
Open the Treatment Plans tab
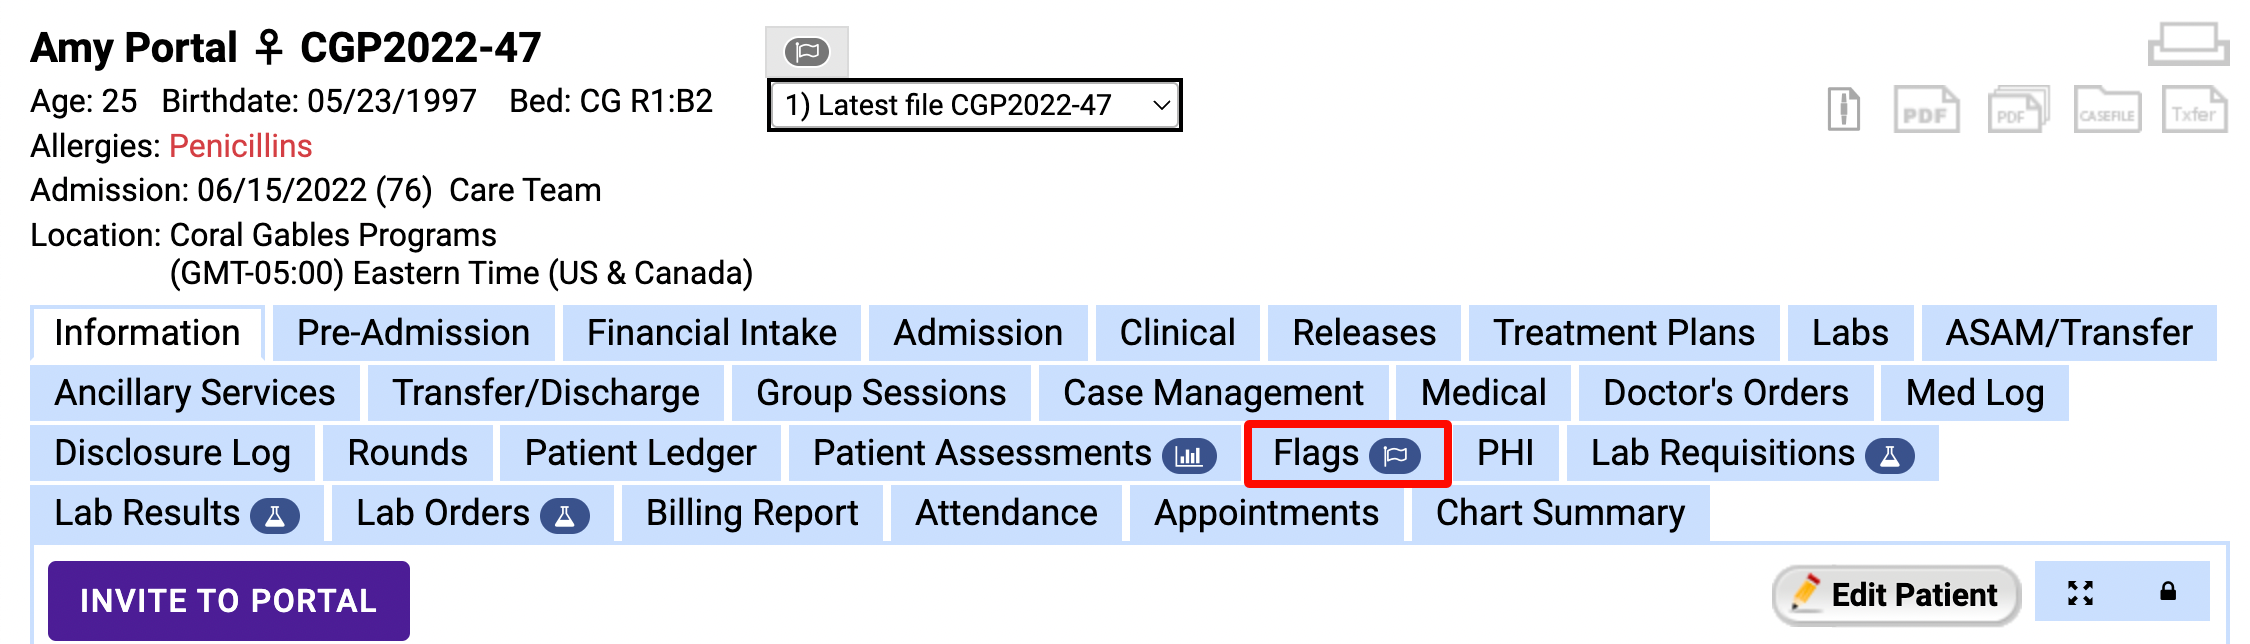(1622, 332)
